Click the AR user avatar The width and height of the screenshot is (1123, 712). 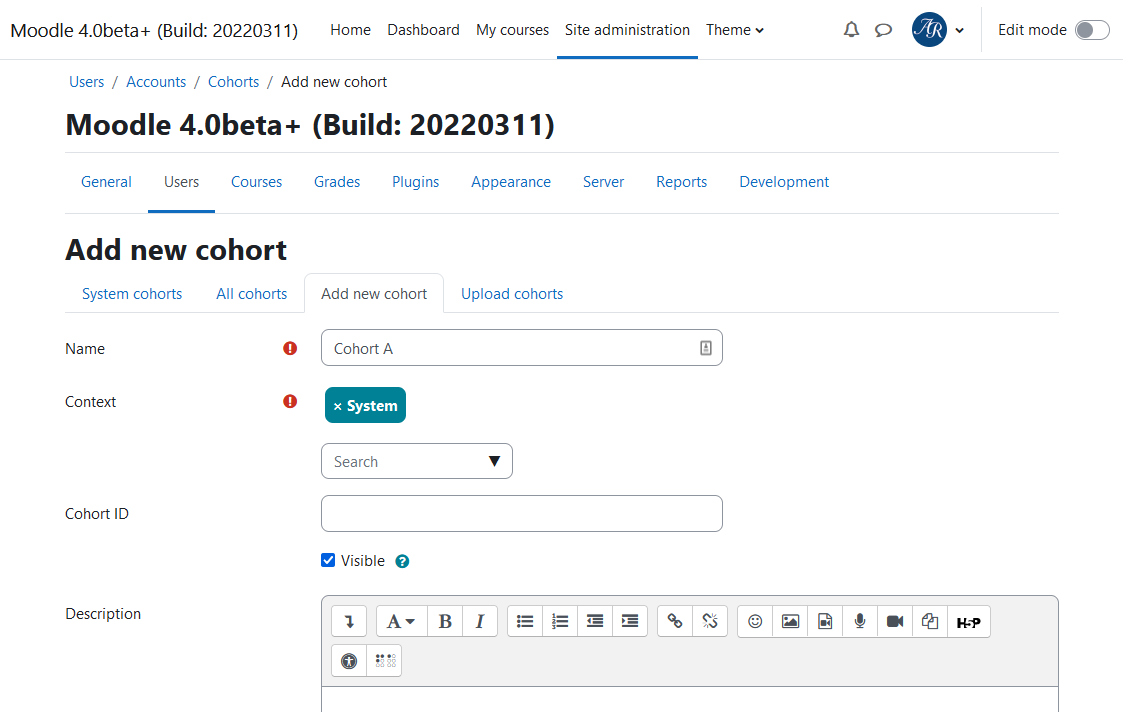929,30
